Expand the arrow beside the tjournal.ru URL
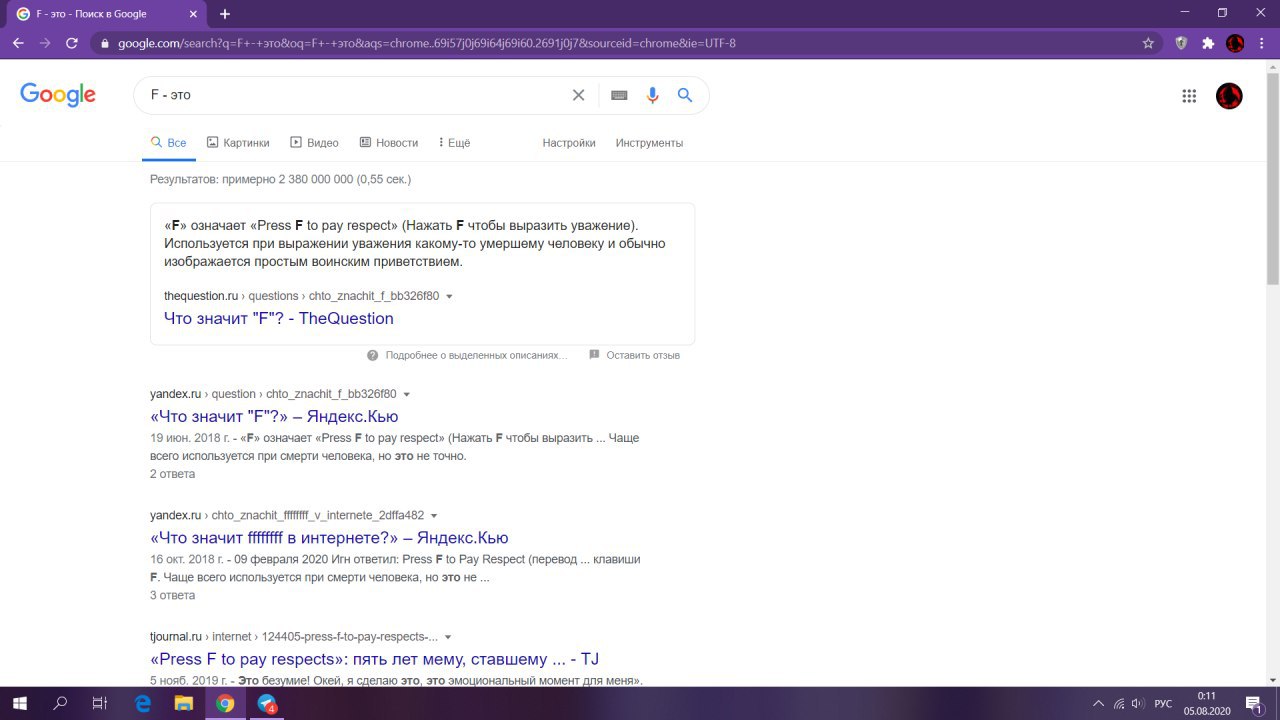 click(448, 638)
